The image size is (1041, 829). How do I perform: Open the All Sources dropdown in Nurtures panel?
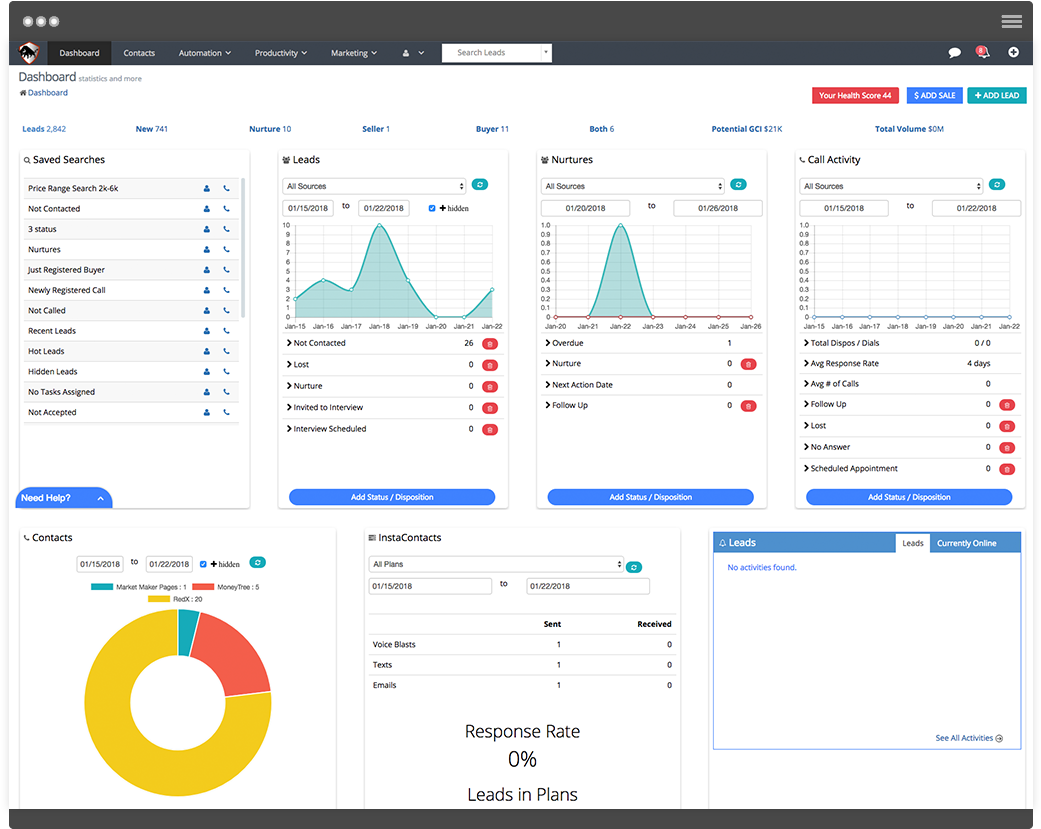632,185
